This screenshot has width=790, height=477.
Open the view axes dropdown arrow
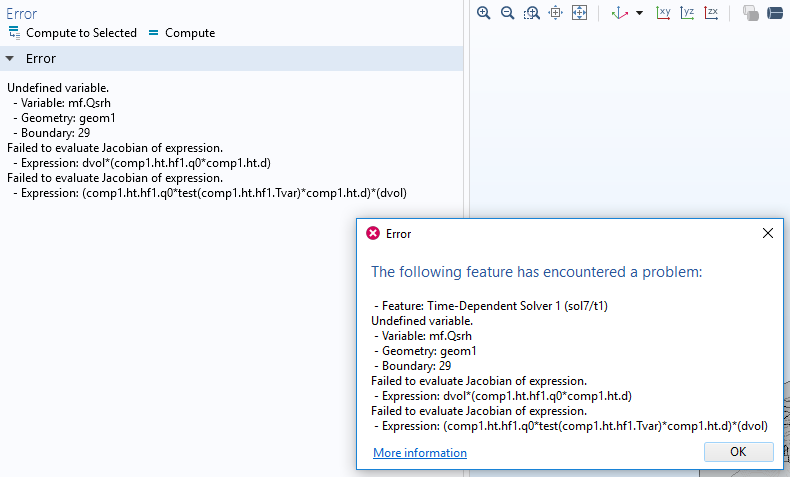tap(639, 14)
